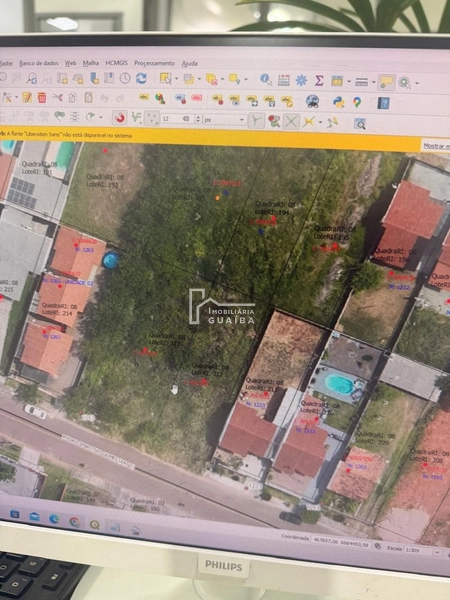This screenshot has width=450, height=600.
Task: Activate the Identify Features tool
Action: pyautogui.click(x=266, y=79)
